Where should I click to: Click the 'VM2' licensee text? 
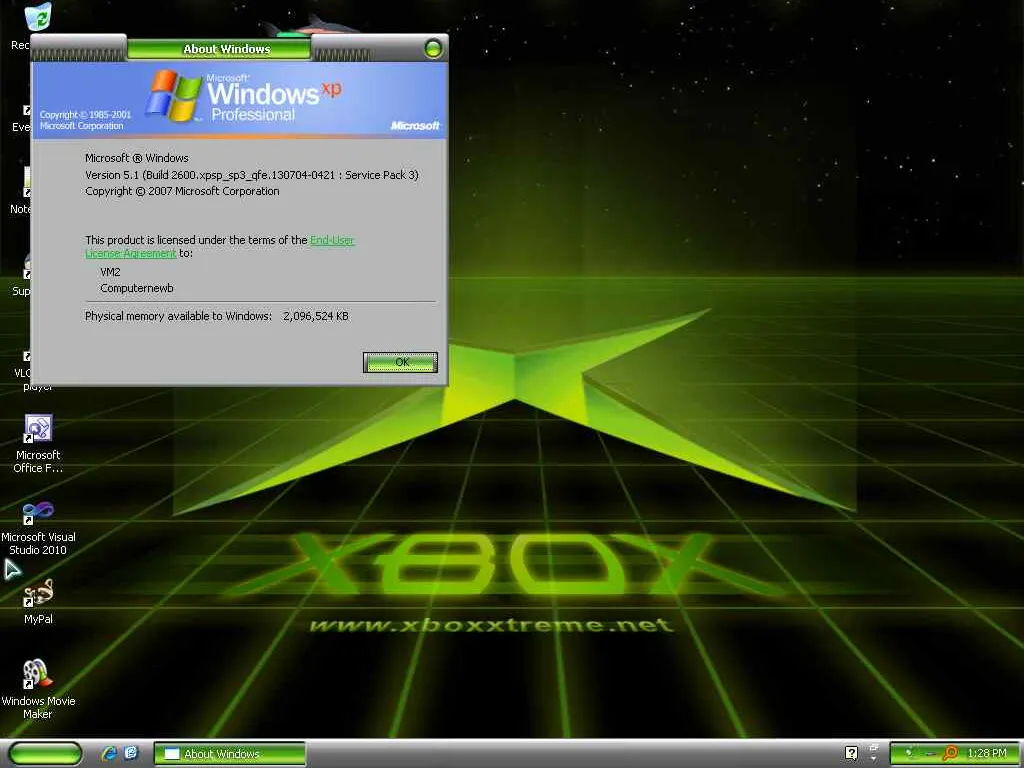point(110,272)
